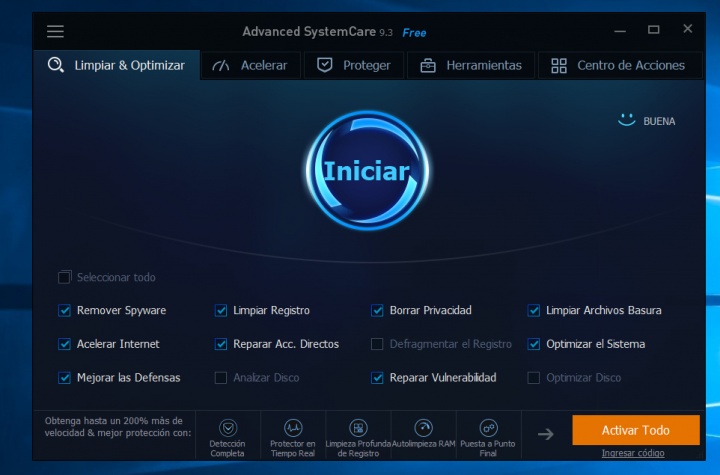Switch to the Centro de Acciones tab

620,65
